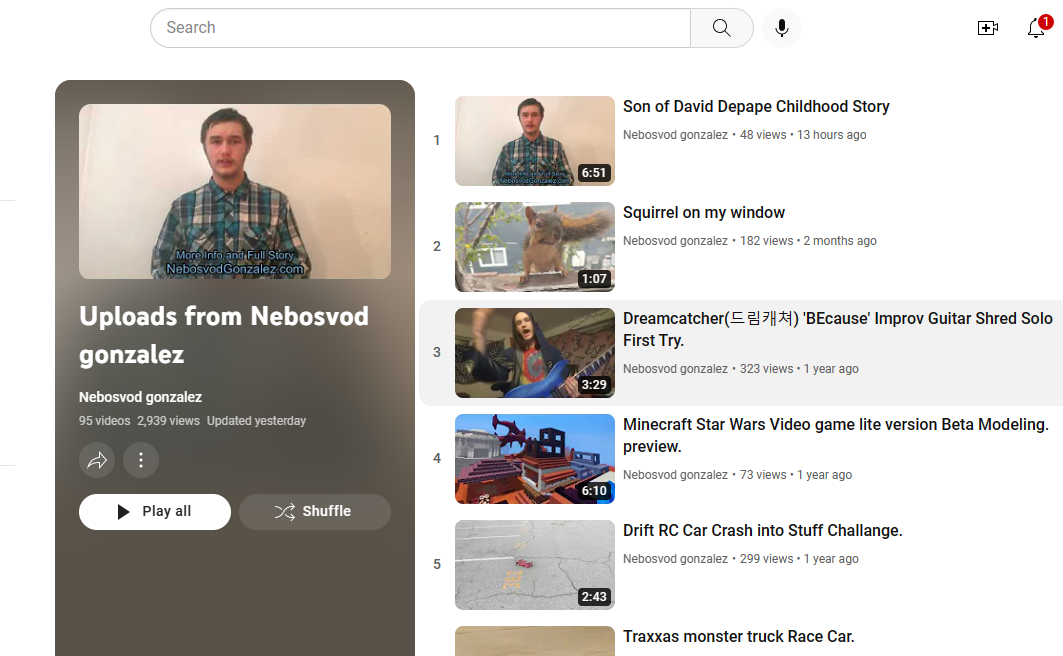Open the Dreamcatcher guitar solo thumbnail
The width and height of the screenshot is (1063, 656).
pyautogui.click(x=535, y=353)
